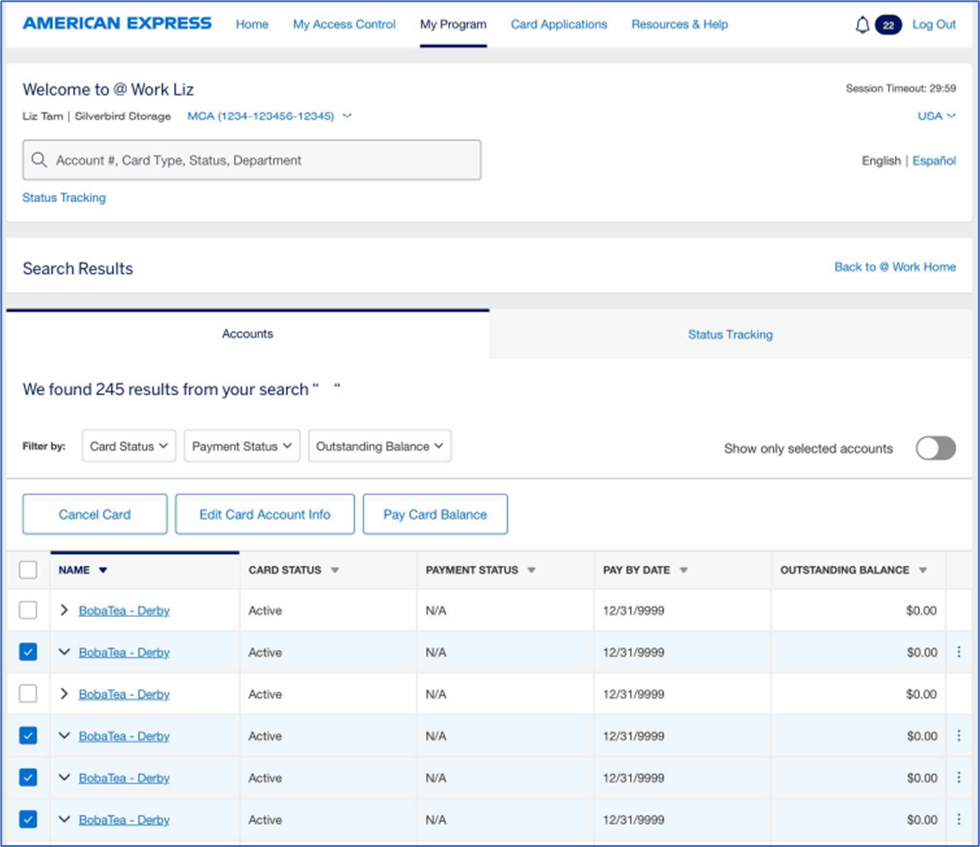Image resolution: width=980 pixels, height=847 pixels.
Task: Check the first BobaTea - Derby row checkbox
Action: pyautogui.click(x=28, y=610)
